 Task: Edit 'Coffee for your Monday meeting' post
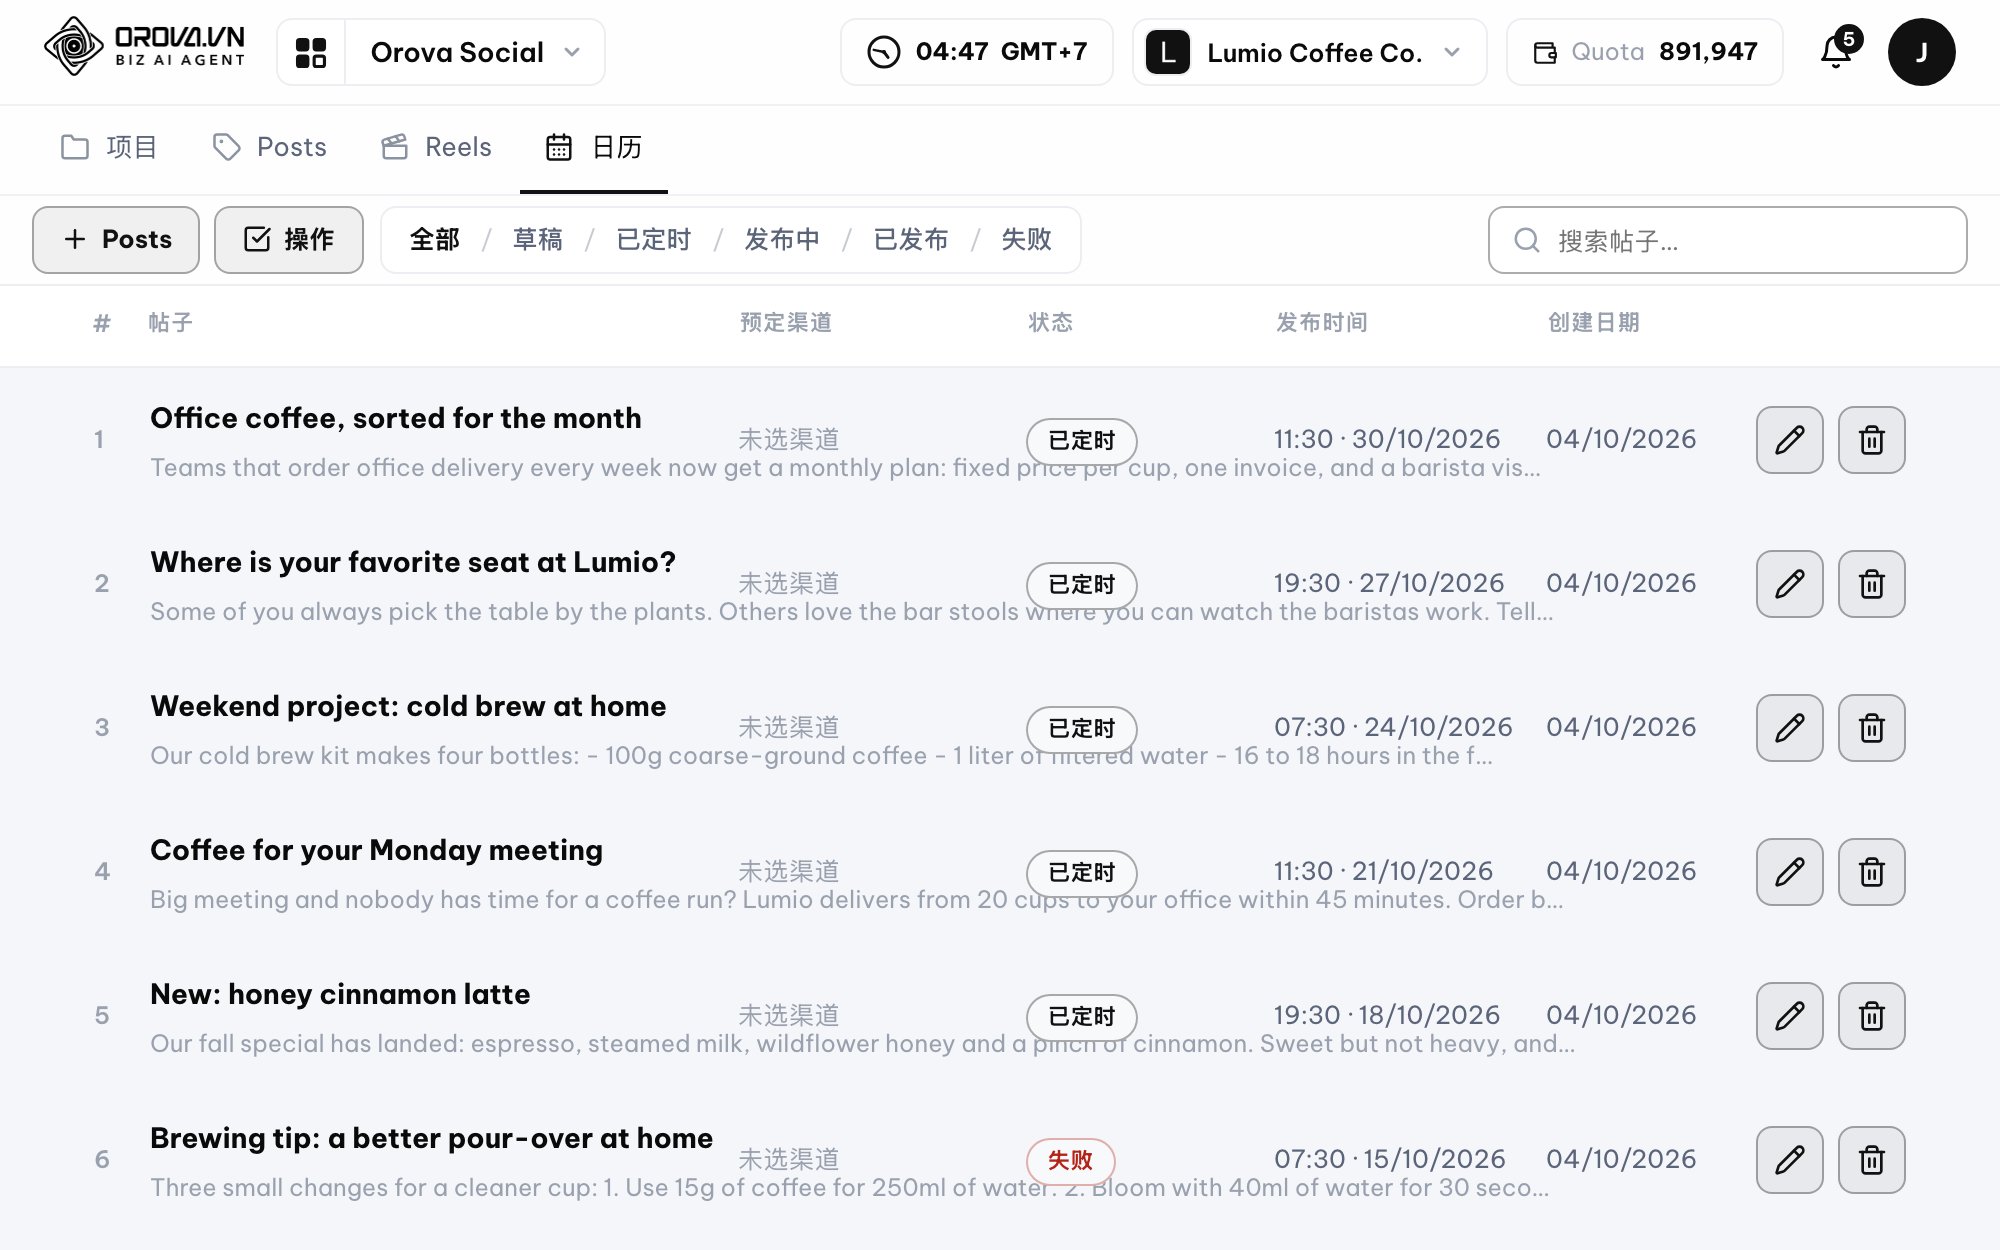click(x=1790, y=872)
